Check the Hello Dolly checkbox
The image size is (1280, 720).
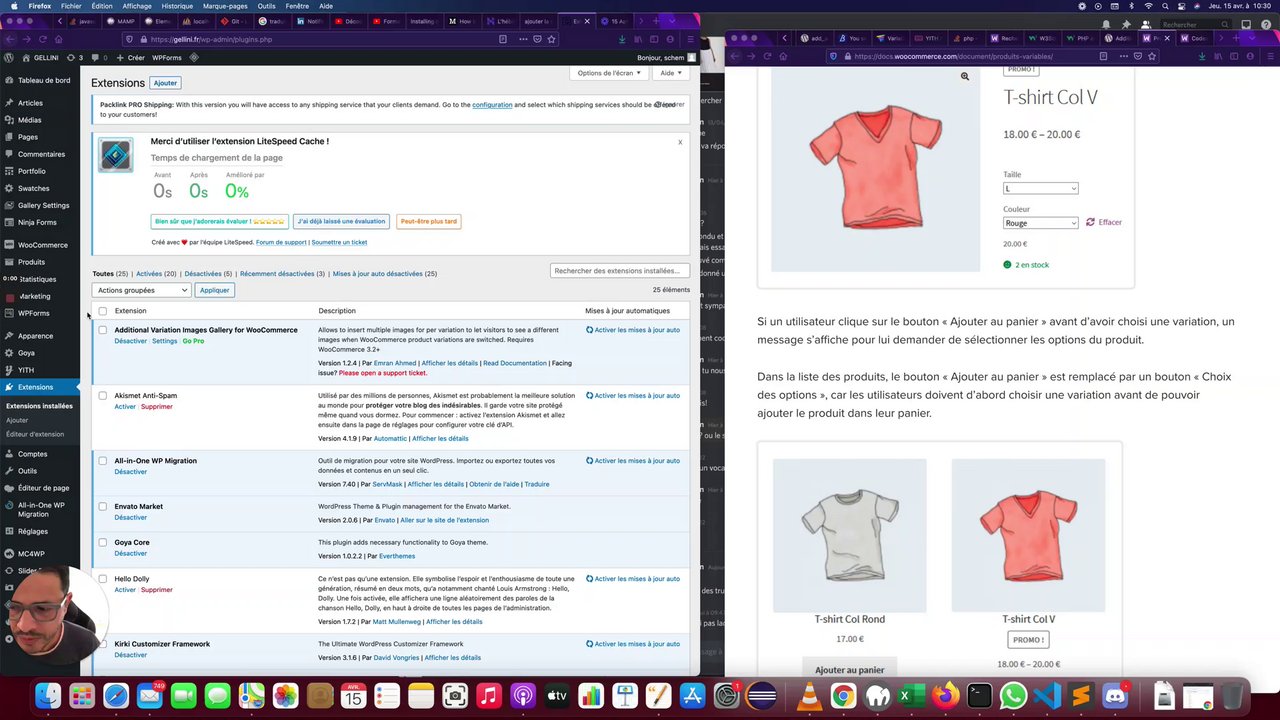coord(102,579)
